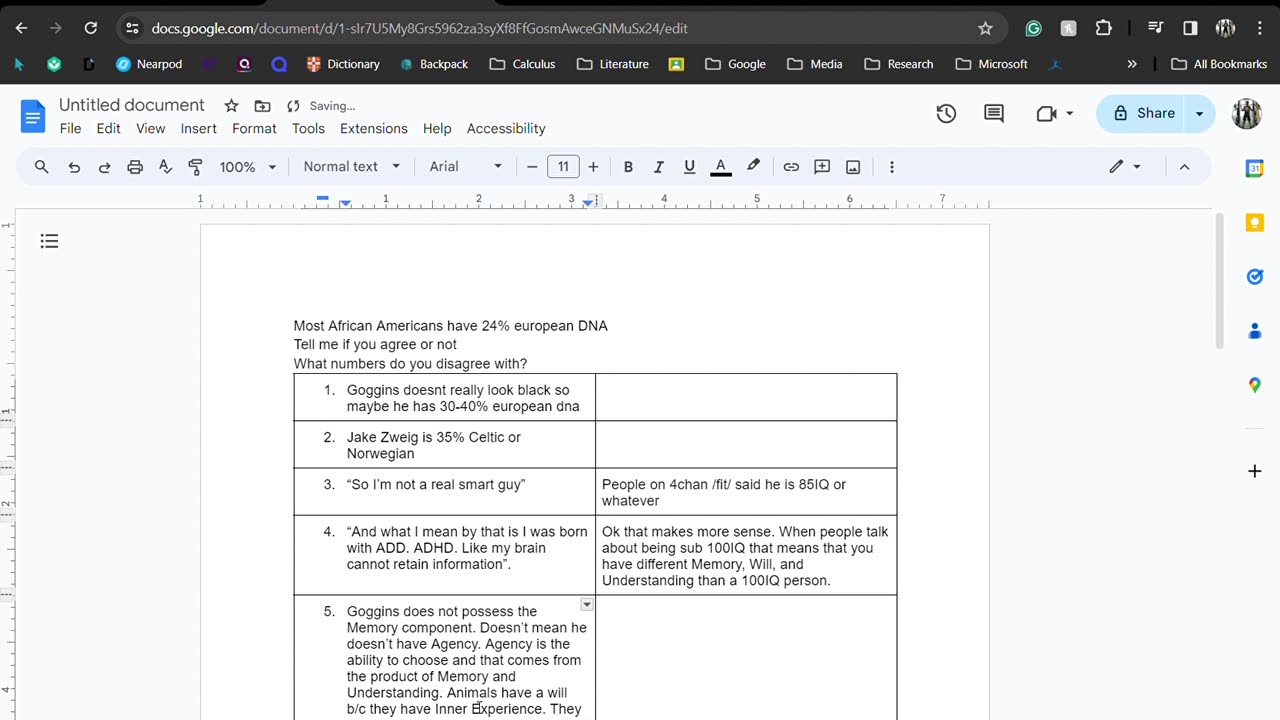The height and width of the screenshot is (720, 1280).
Task: Open the Insert menu
Action: (199, 128)
